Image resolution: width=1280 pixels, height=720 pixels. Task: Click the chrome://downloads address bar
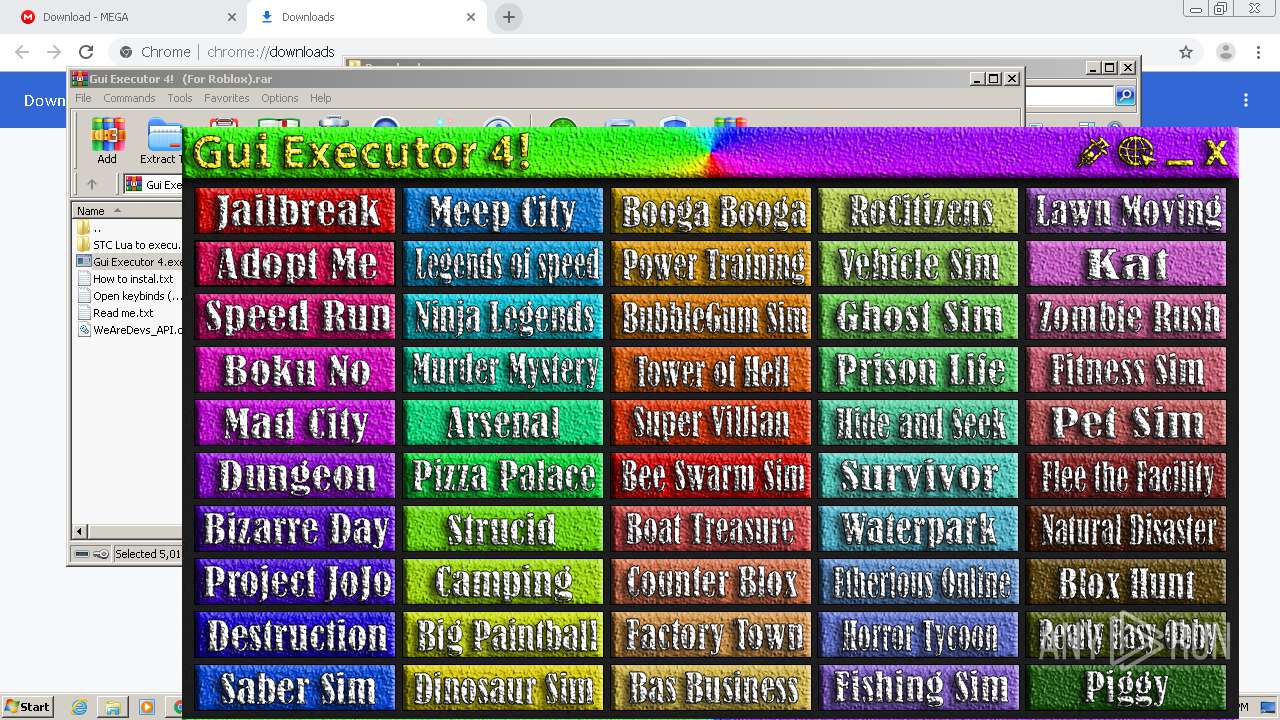[x=640, y=52]
